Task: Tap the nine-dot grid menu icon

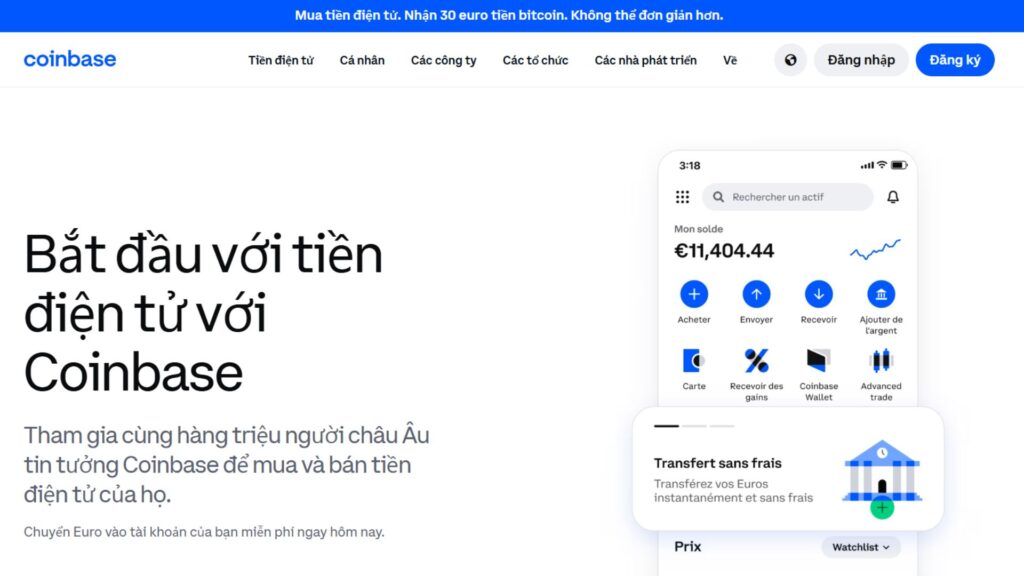Action: (682, 197)
